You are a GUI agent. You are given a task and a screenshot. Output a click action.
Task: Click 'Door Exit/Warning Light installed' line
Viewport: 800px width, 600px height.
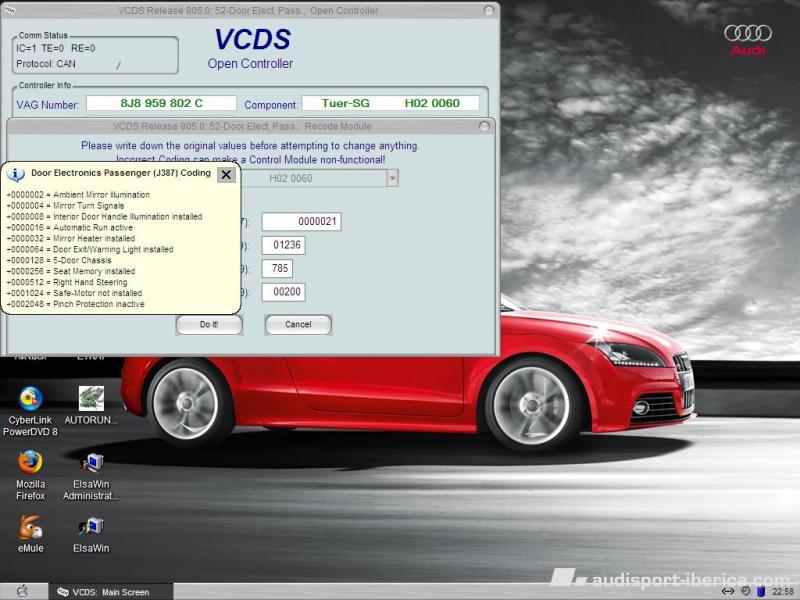(x=90, y=249)
